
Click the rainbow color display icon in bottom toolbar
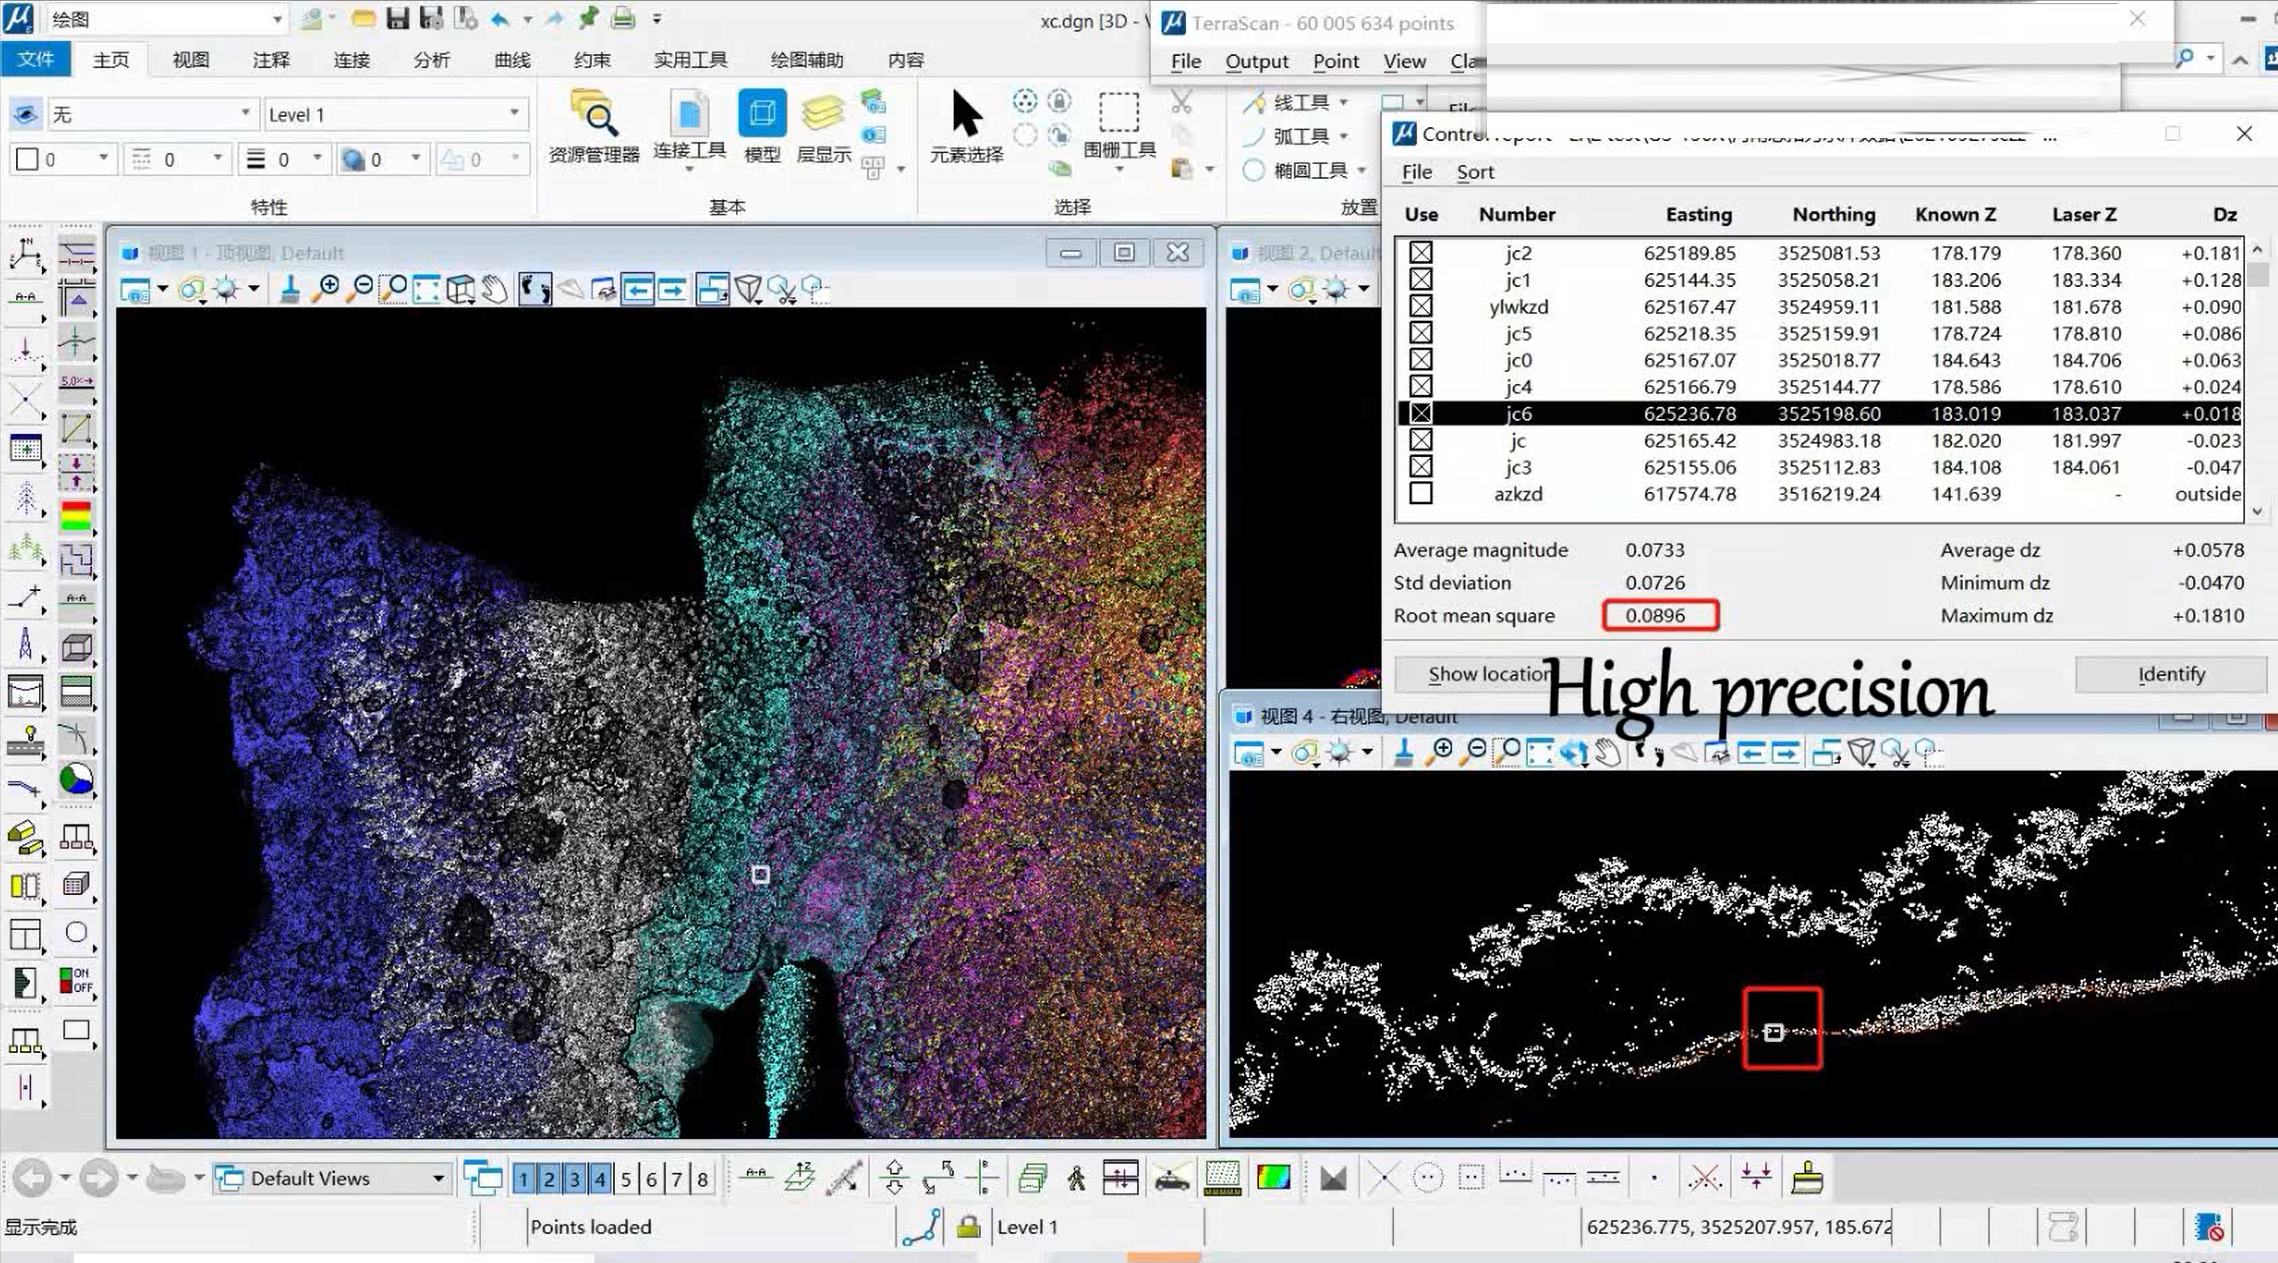(x=1273, y=1178)
